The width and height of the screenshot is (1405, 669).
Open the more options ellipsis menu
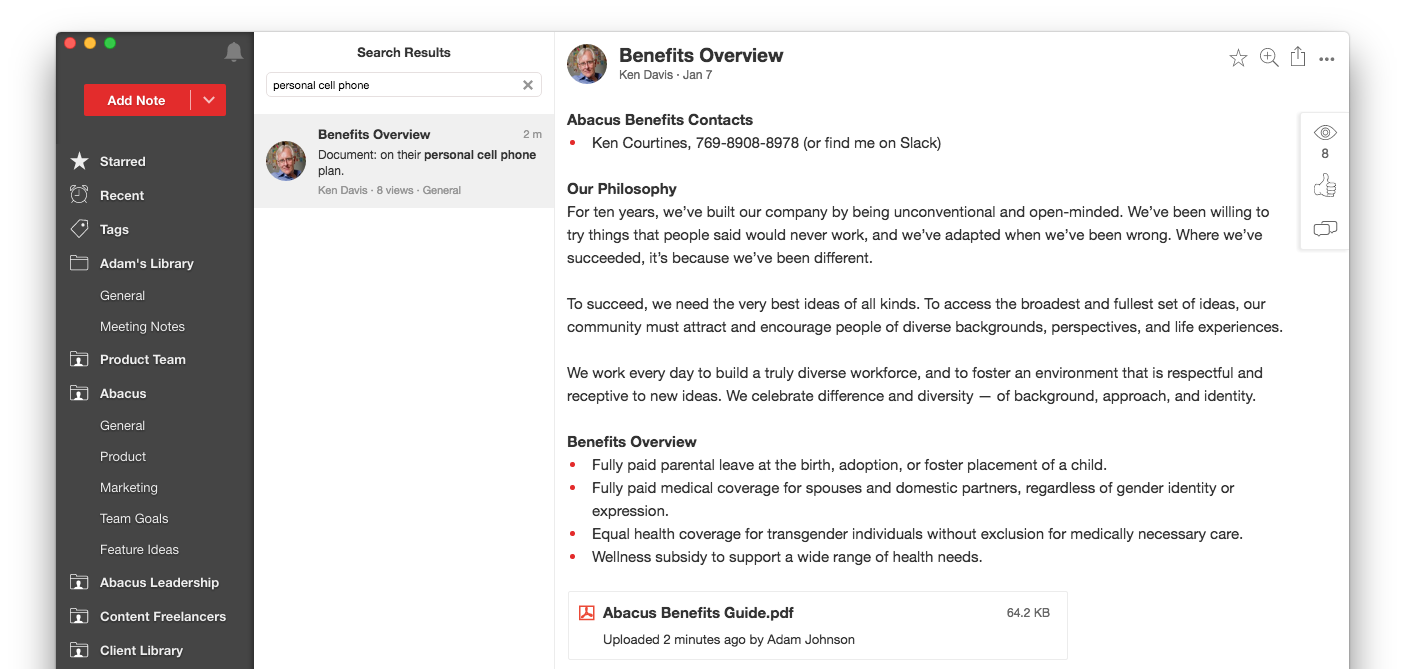click(1327, 59)
